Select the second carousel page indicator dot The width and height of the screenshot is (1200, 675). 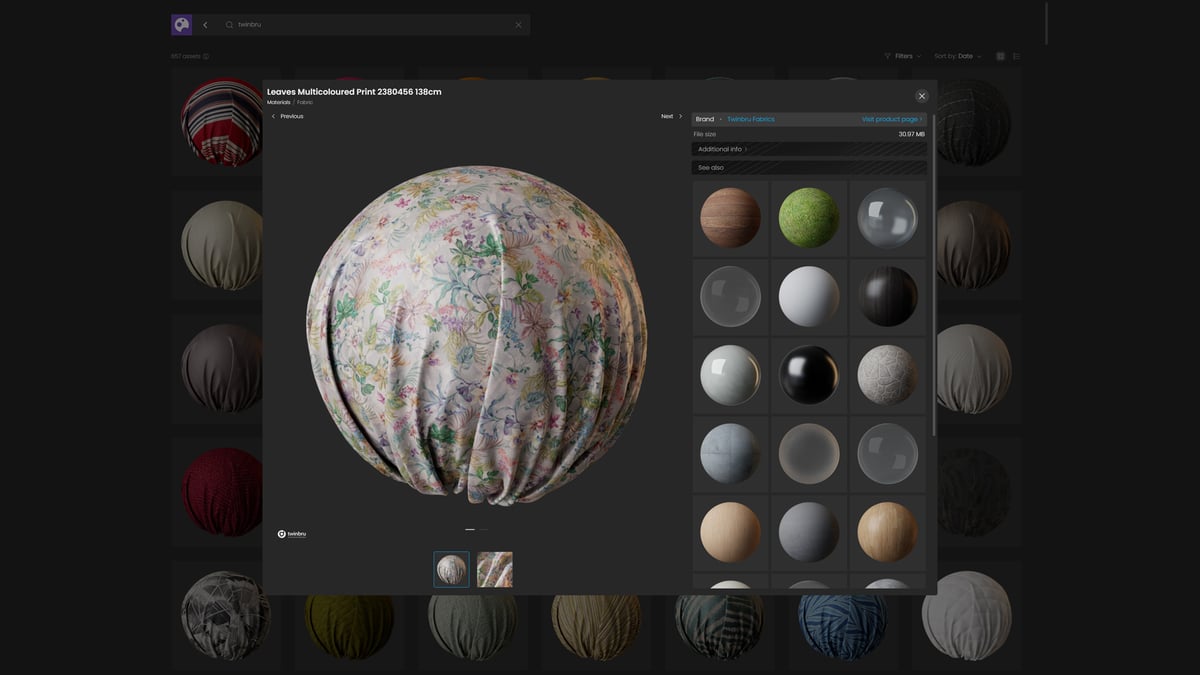(483, 530)
